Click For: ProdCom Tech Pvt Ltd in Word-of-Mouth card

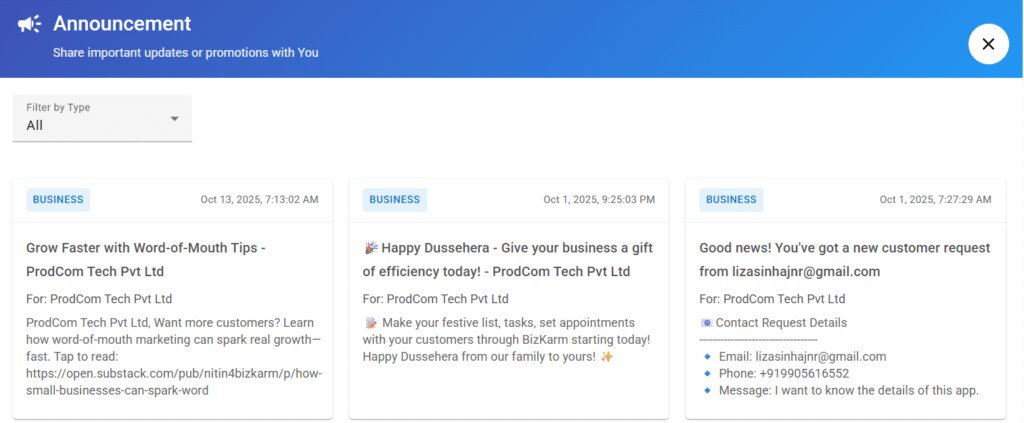[99, 299]
